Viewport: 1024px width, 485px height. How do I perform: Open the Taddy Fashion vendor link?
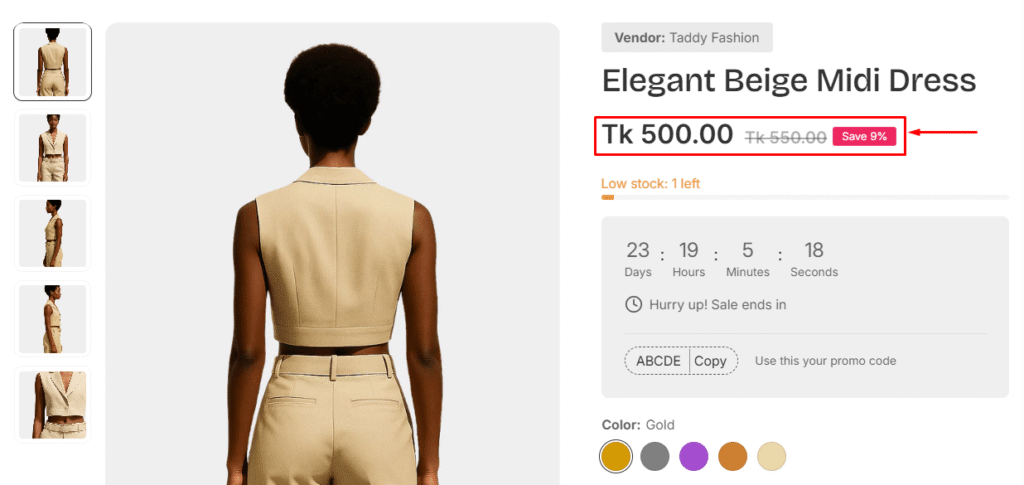point(714,38)
